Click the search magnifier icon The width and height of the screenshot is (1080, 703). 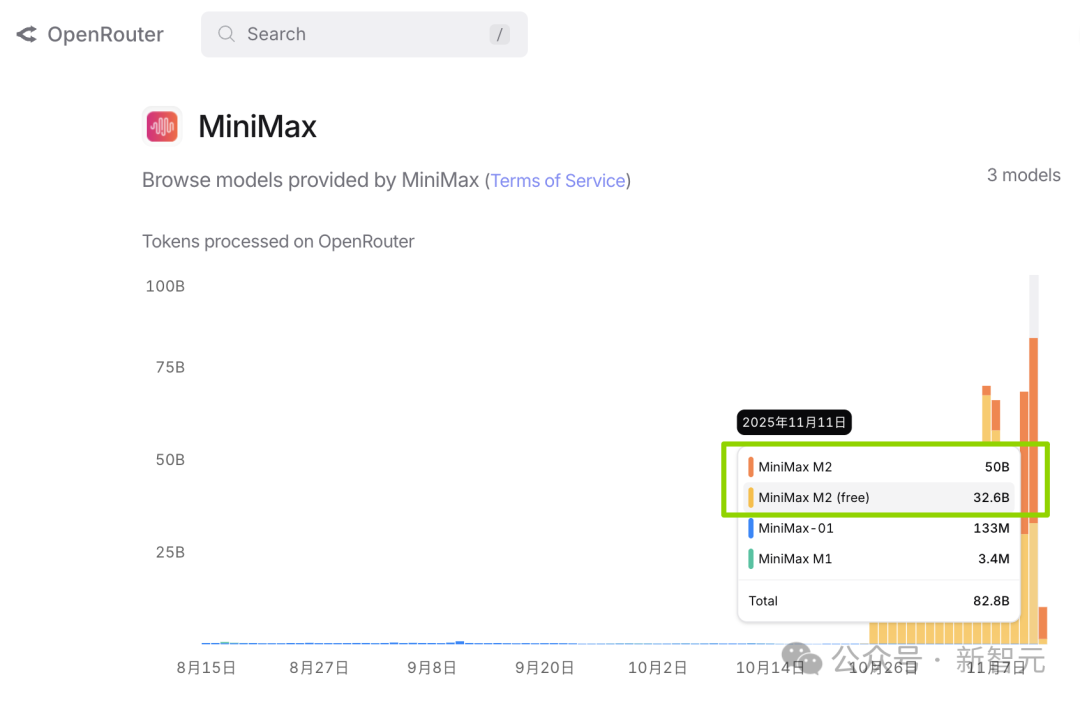pos(227,34)
